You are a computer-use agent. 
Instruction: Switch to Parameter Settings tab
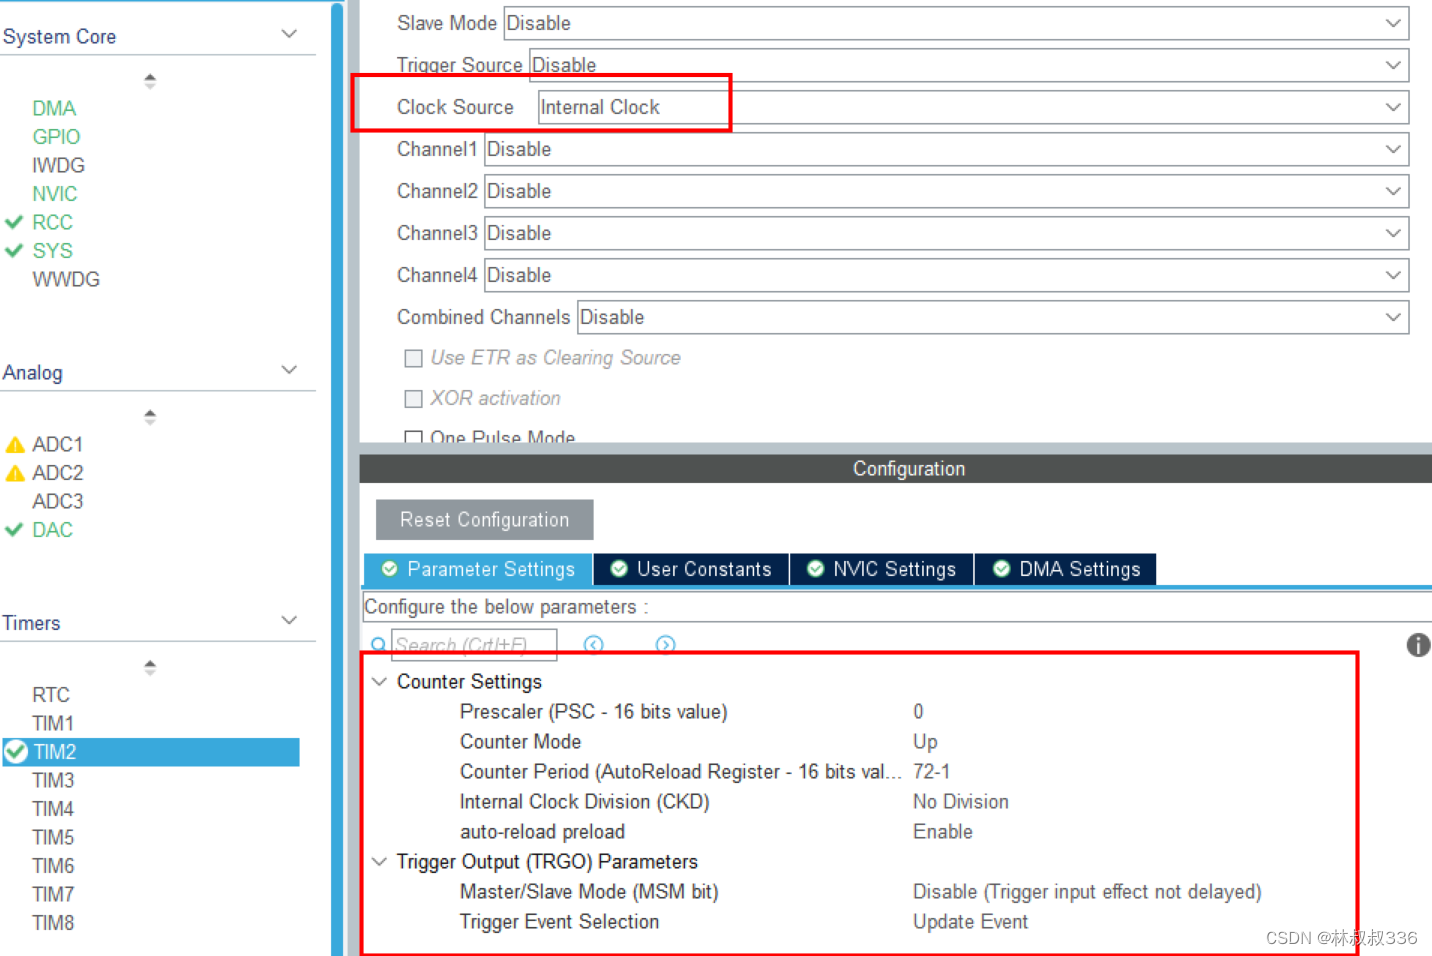click(x=478, y=569)
